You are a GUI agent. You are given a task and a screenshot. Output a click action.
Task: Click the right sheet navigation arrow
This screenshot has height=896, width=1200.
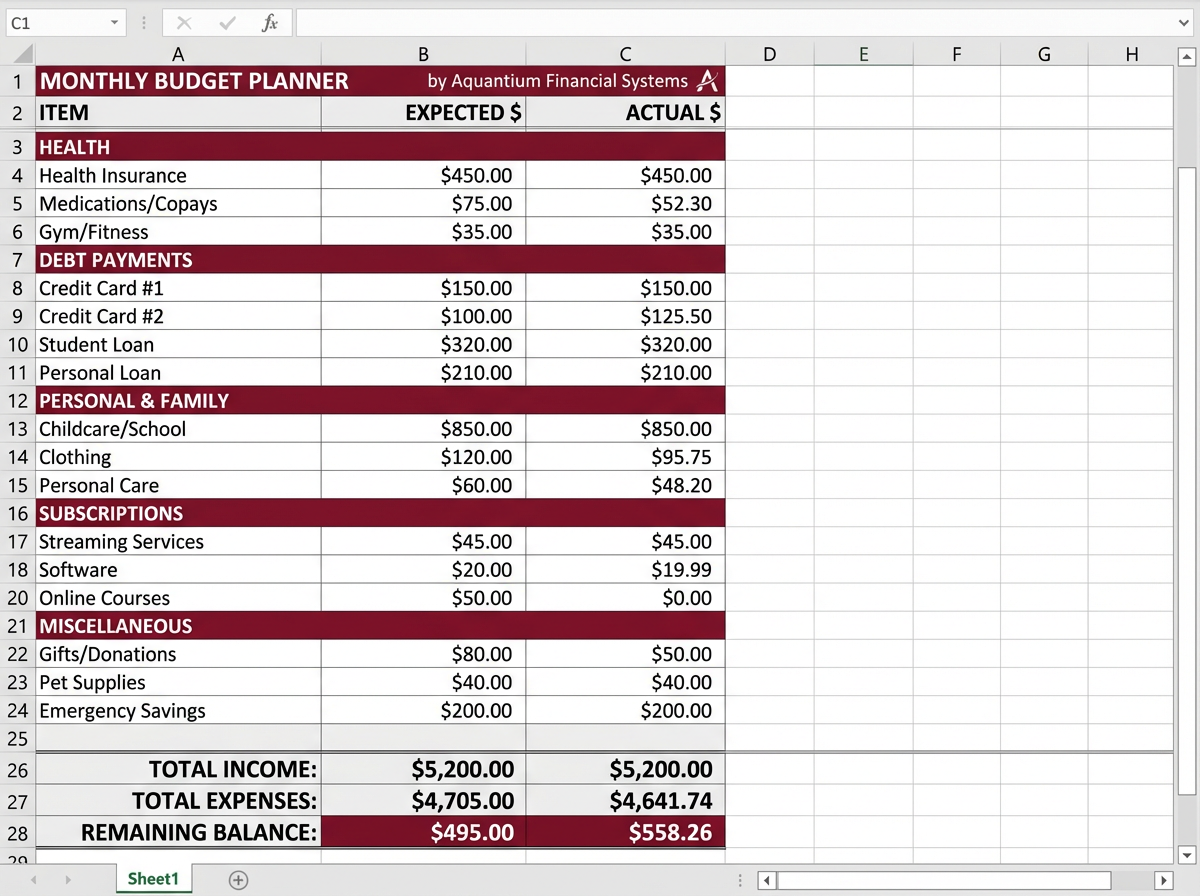pyautogui.click(x=68, y=879)
